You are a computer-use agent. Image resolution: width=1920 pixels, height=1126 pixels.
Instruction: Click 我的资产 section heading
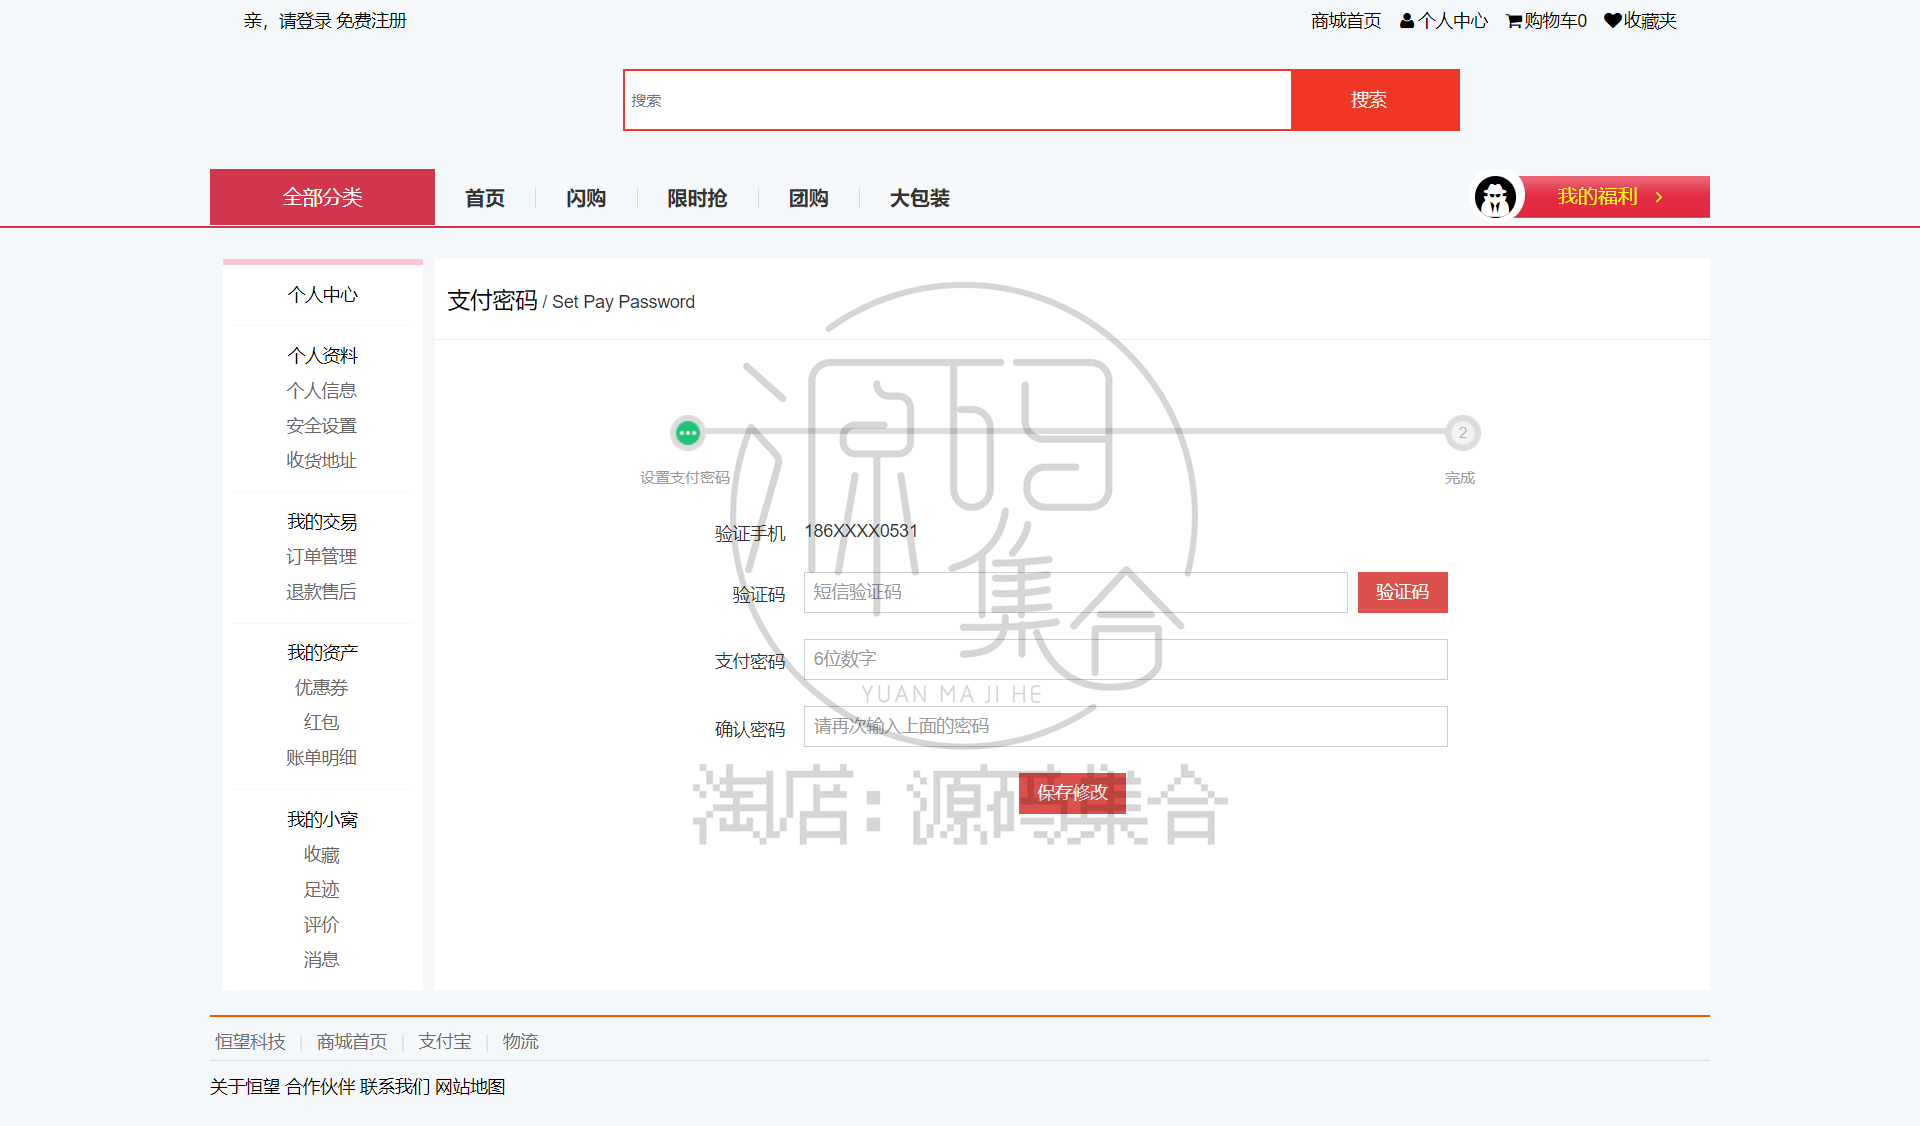coord(322,653)
